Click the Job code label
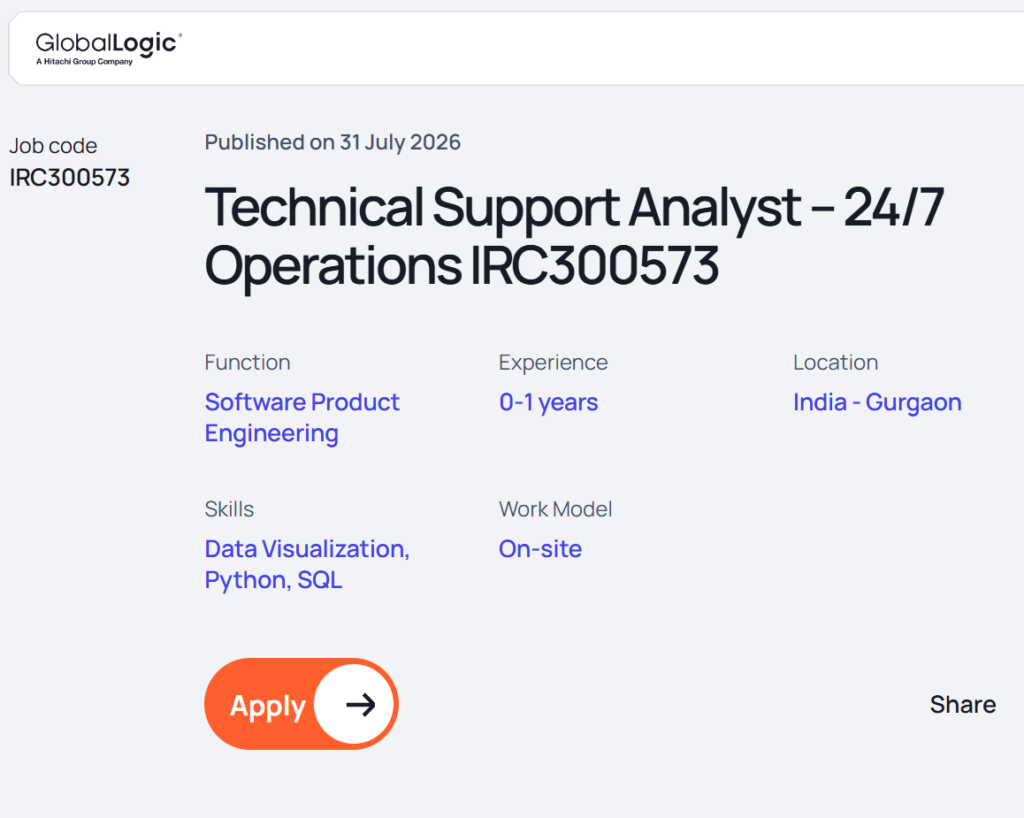1024x818 pixels. [53, 146]
